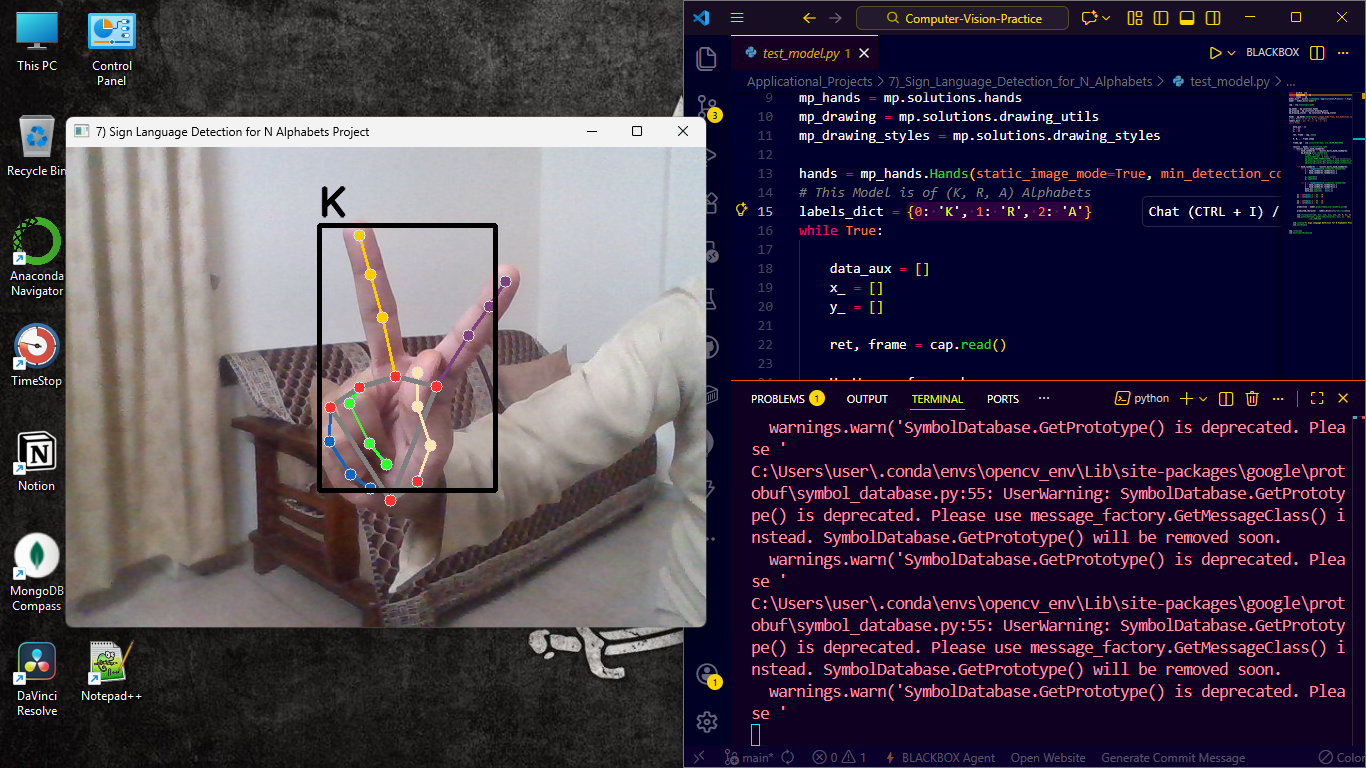Image resolution: width=1366 pixels, height=768 pixels.
Task: Select the python terminal instance
Action: [1142, 398]
